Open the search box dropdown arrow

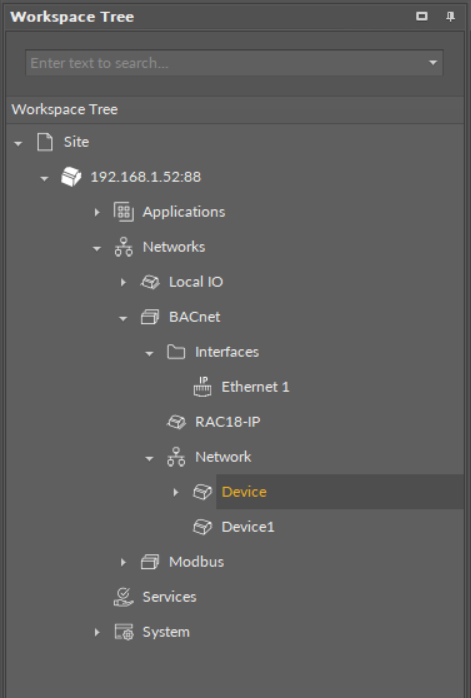point(433,63)
